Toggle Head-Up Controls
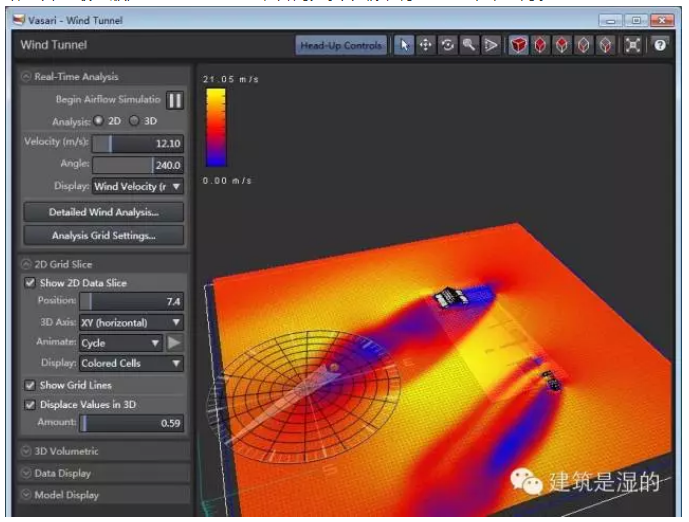 [x=341, y=45]
